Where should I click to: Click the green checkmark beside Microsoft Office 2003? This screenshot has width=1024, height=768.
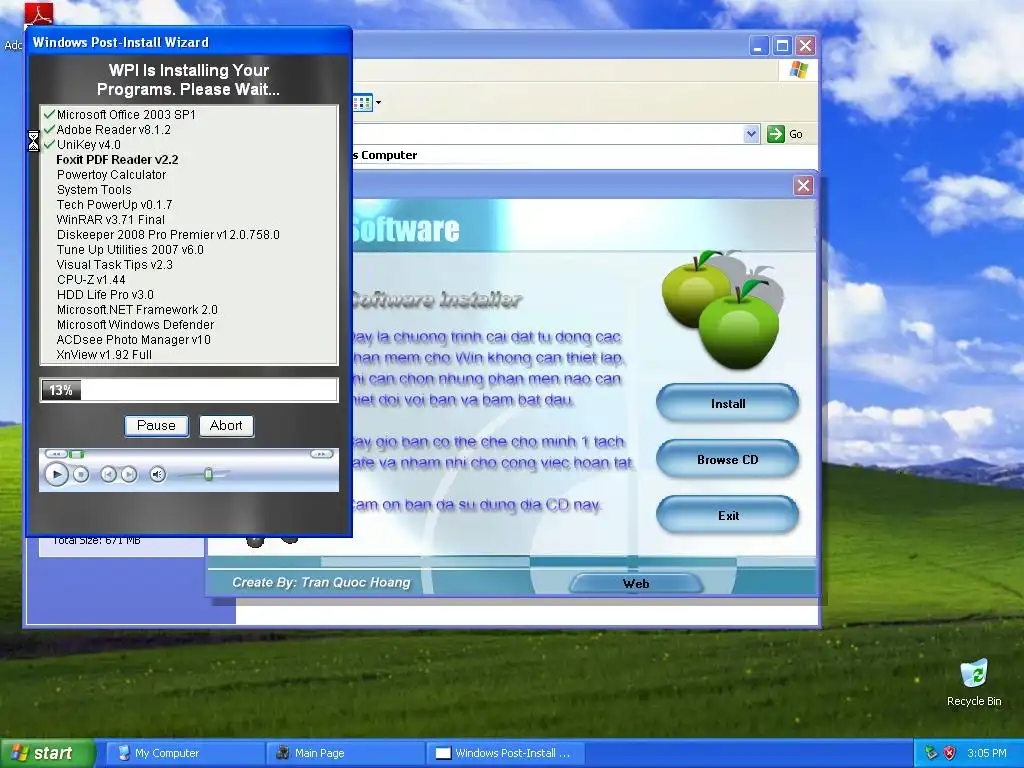(x=49, y=114)
